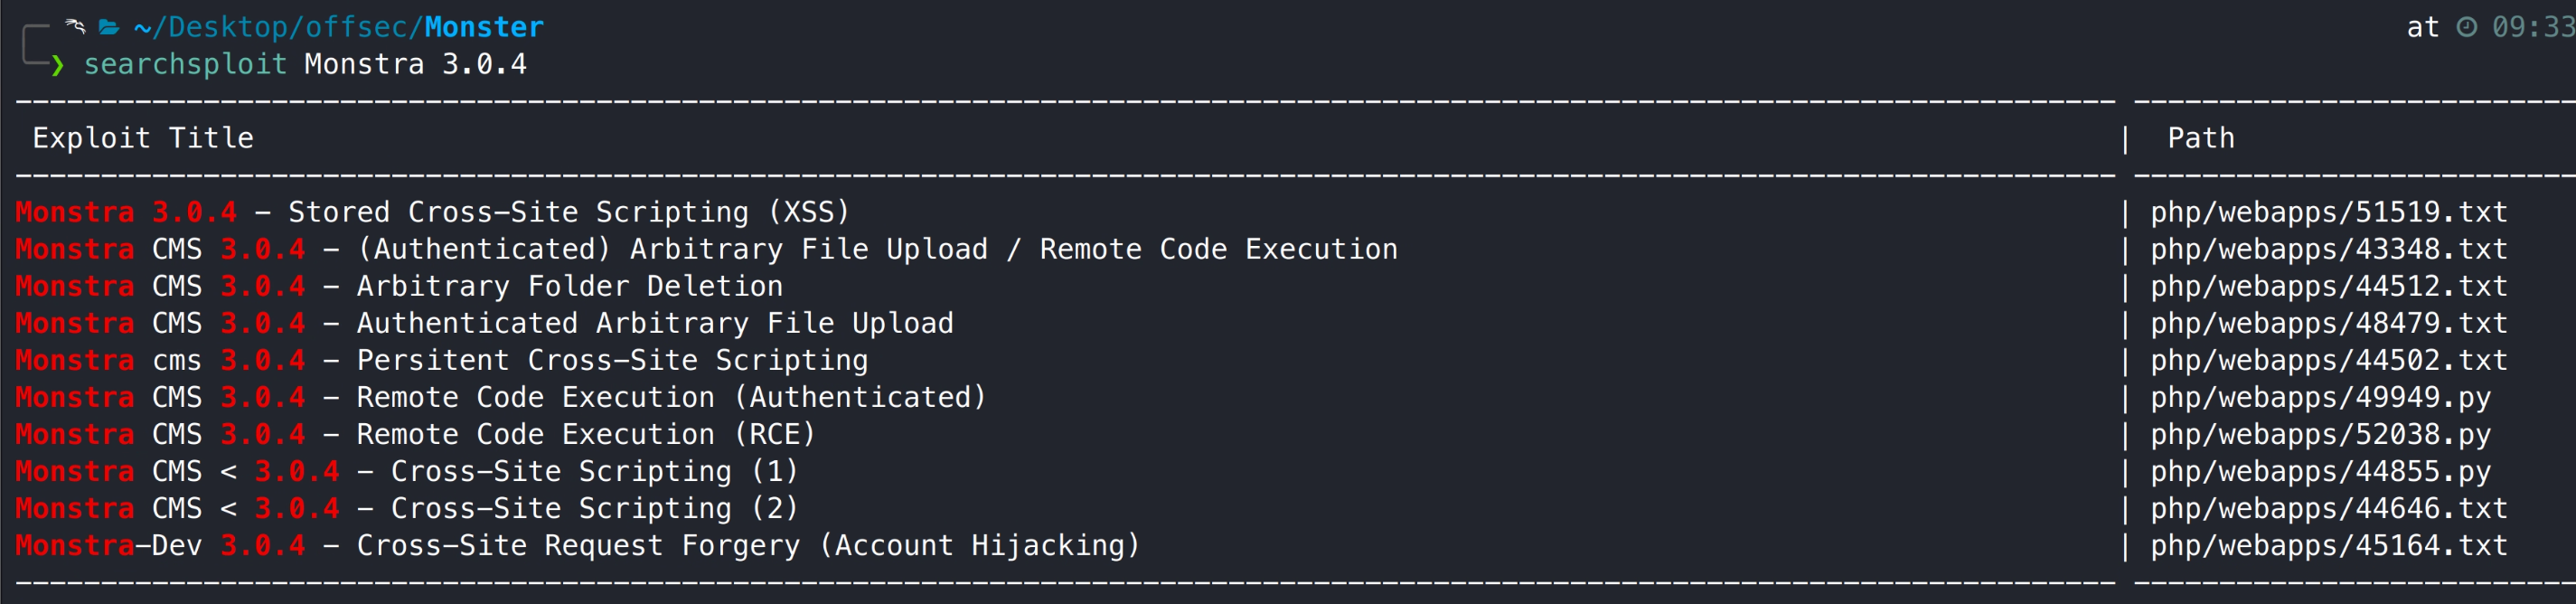Viewport: 2576px width, 604px height.
Task: Click the clock icon beside 09:33
Action: 2467,27
